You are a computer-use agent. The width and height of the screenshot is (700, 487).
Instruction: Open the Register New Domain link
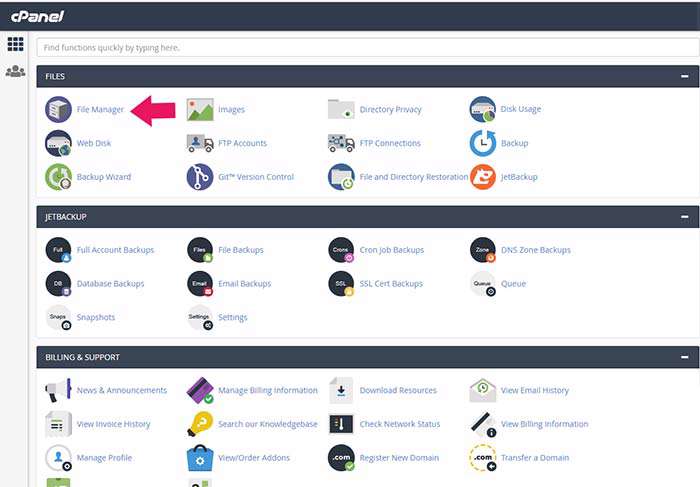pyautogui.click(x=399, y=458)
